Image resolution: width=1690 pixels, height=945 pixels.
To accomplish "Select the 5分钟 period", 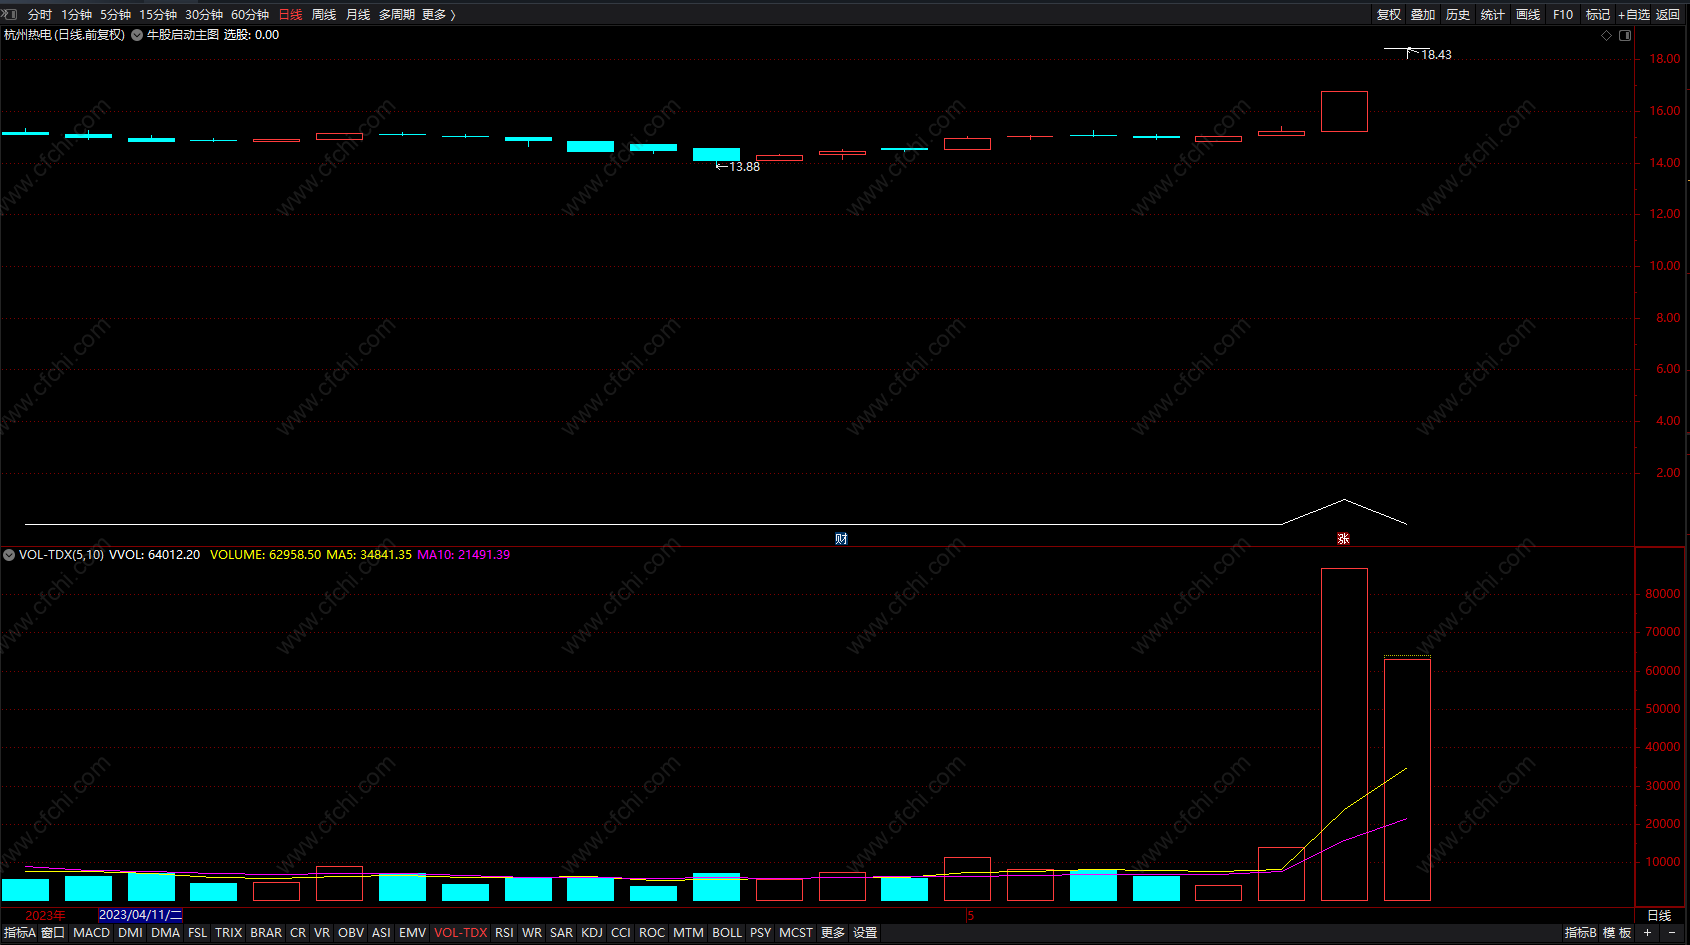I will [x=115, y=15].
